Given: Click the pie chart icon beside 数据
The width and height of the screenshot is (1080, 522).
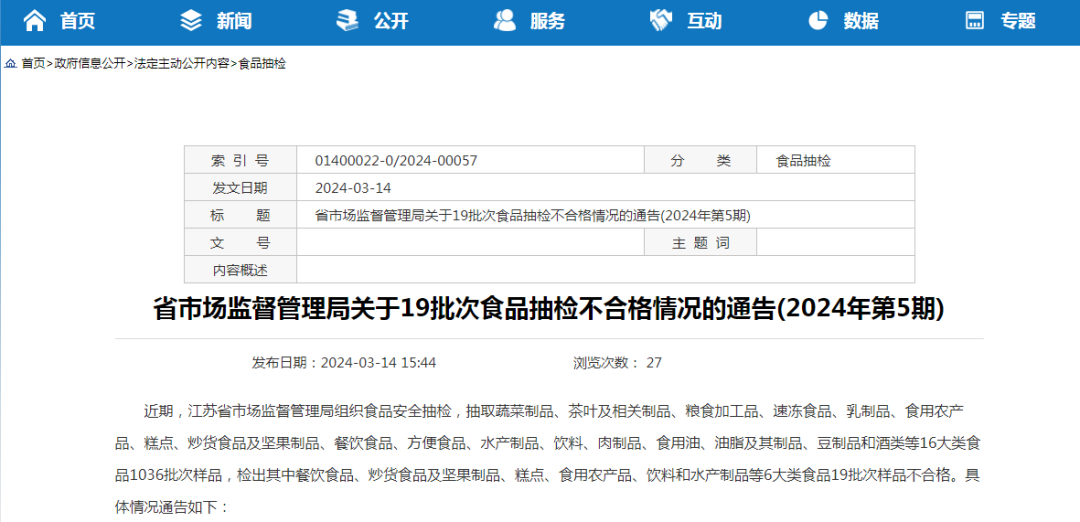Looking at the screenshot, I should tap(818, 21).
